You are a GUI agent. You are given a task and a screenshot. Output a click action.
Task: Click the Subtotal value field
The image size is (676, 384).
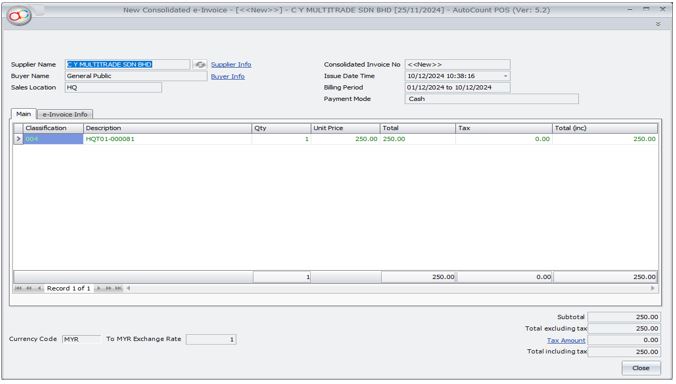624,317
